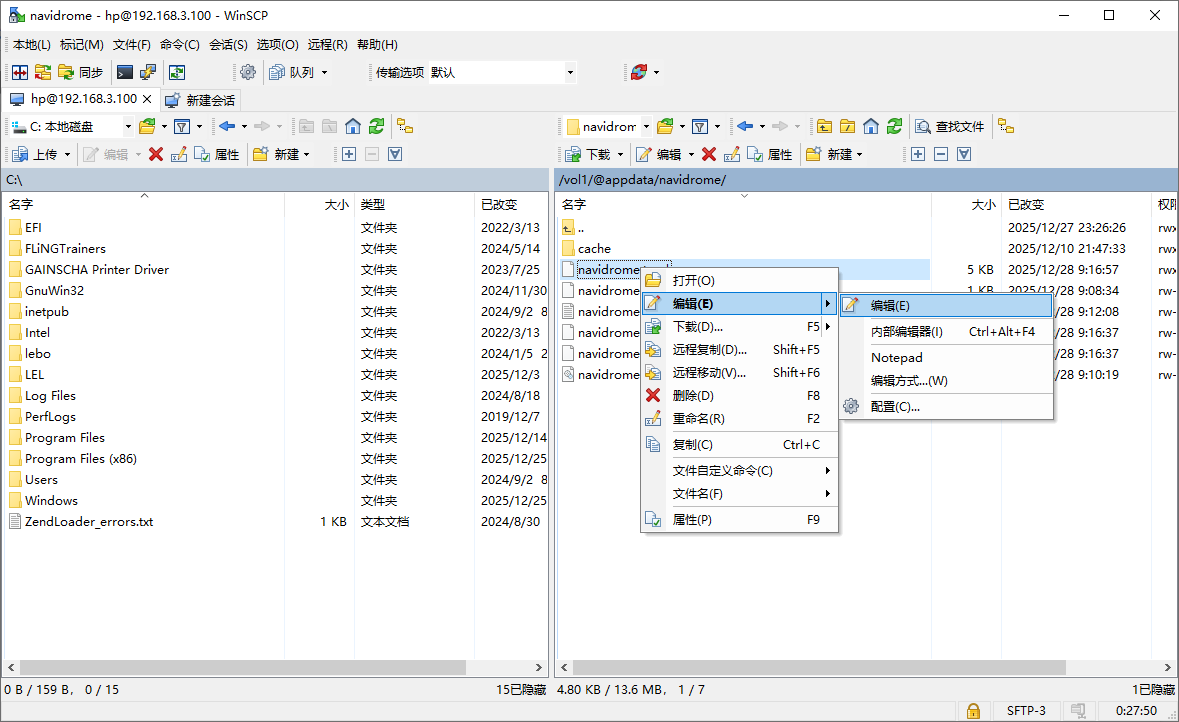Open preferences gear icon in toolbar
Screen dimensions: 1179x722
pos(248,72)
